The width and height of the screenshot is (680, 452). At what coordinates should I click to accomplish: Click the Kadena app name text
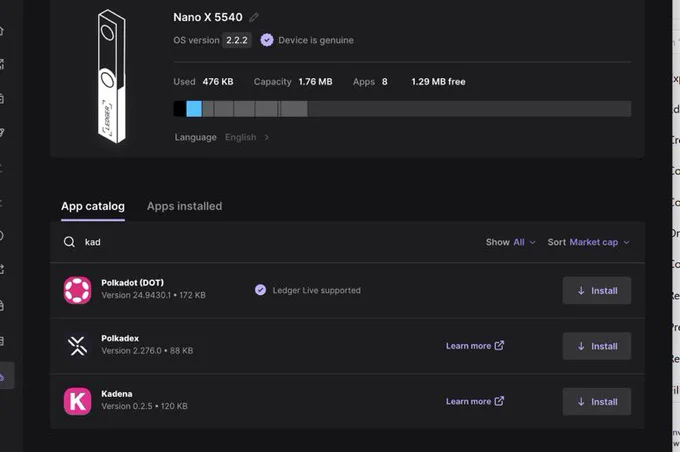[x=117, y=394]
